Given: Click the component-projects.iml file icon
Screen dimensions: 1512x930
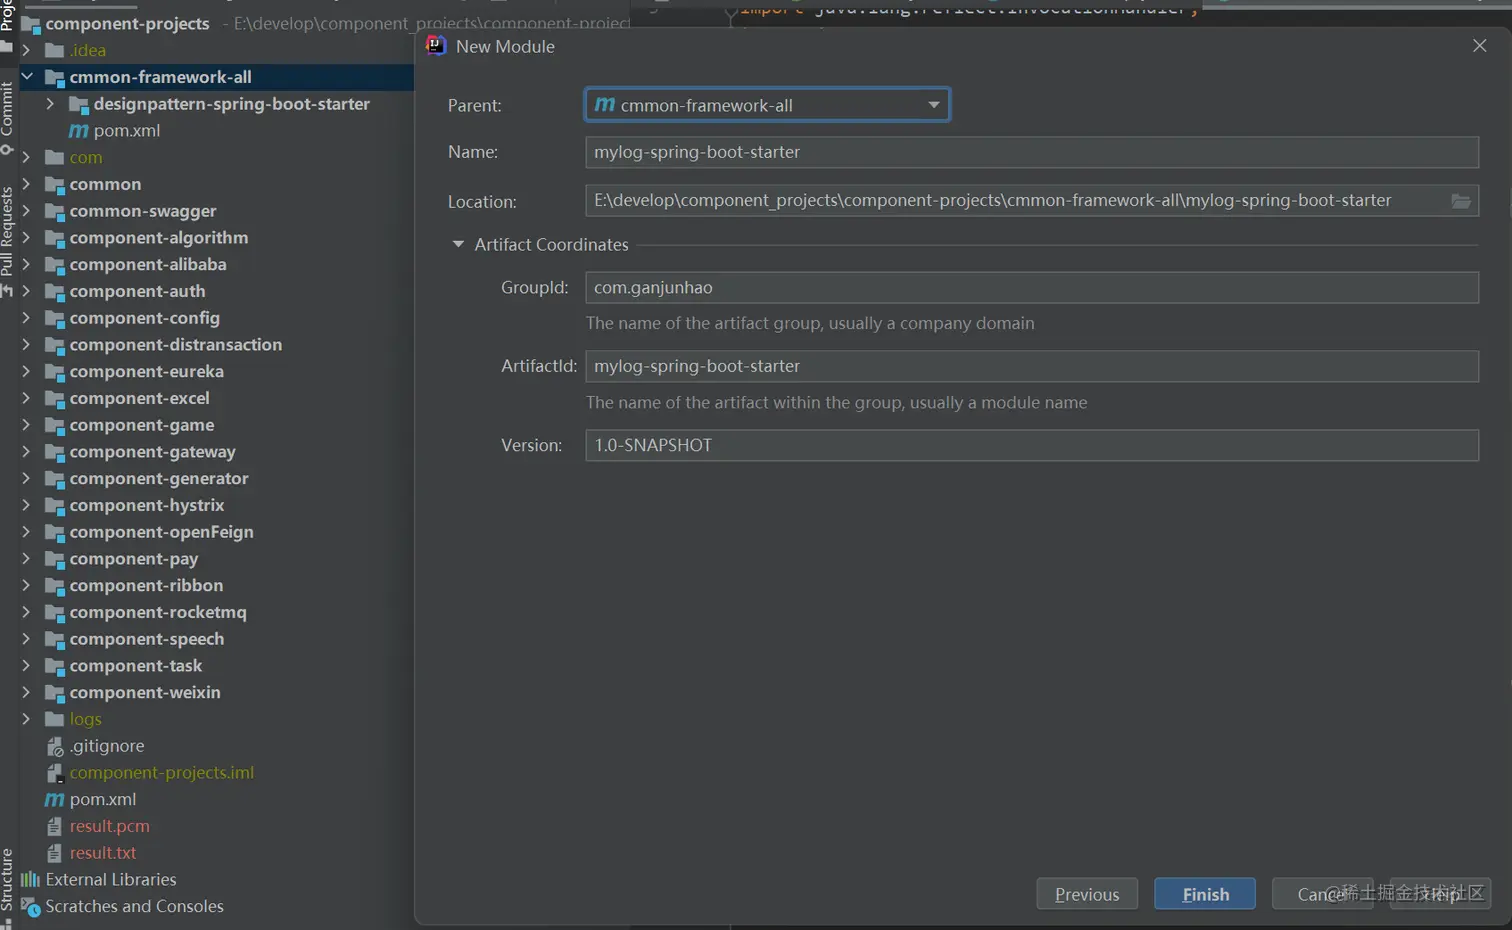Looking at the screenshot, I should tap(55, 773).
